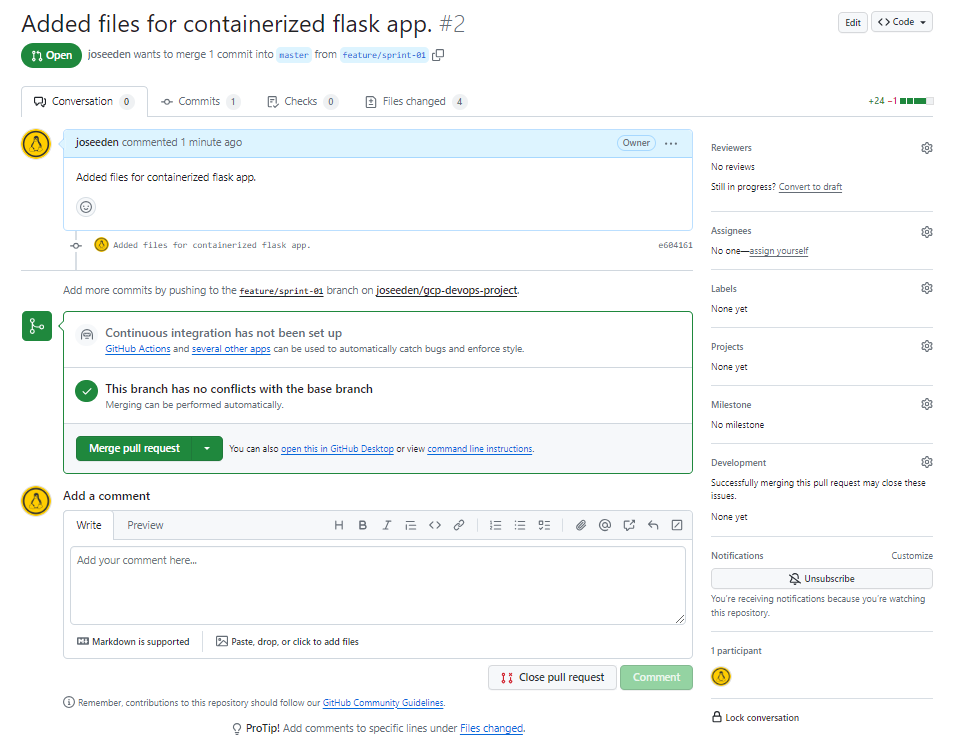Open Labels settings gear
The width and height of the screenshot is (963, 755).
(x=927, y=288)
